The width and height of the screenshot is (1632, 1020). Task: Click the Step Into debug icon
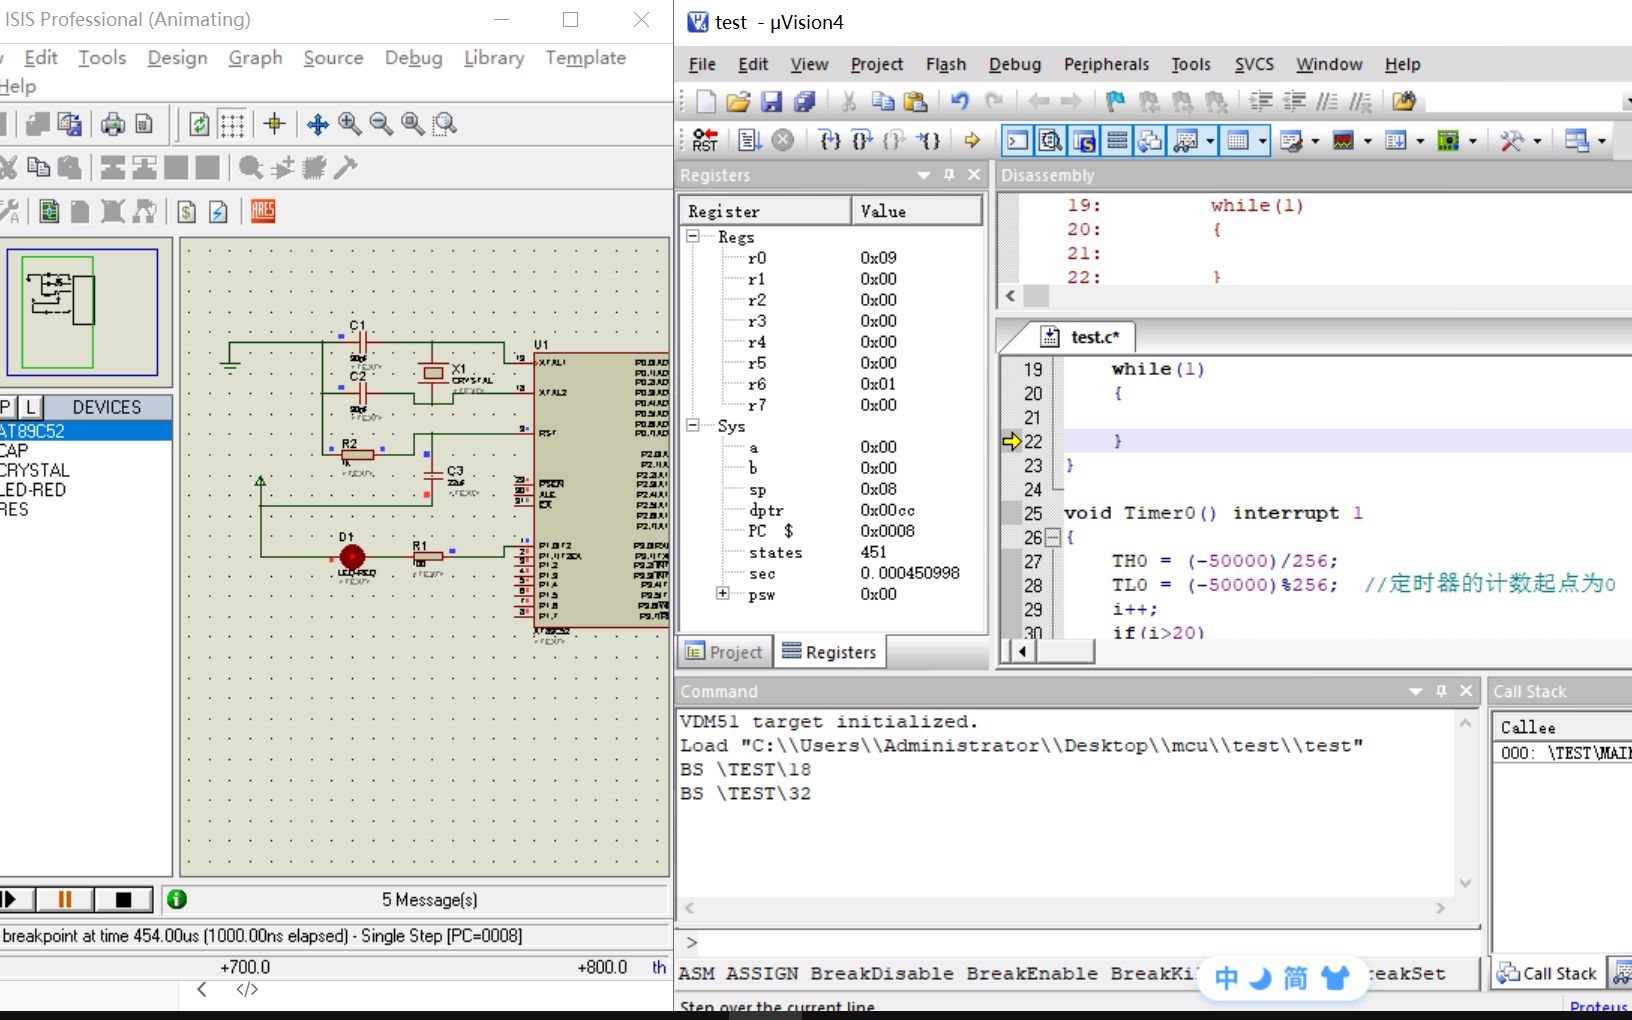[x=829, y=141]
